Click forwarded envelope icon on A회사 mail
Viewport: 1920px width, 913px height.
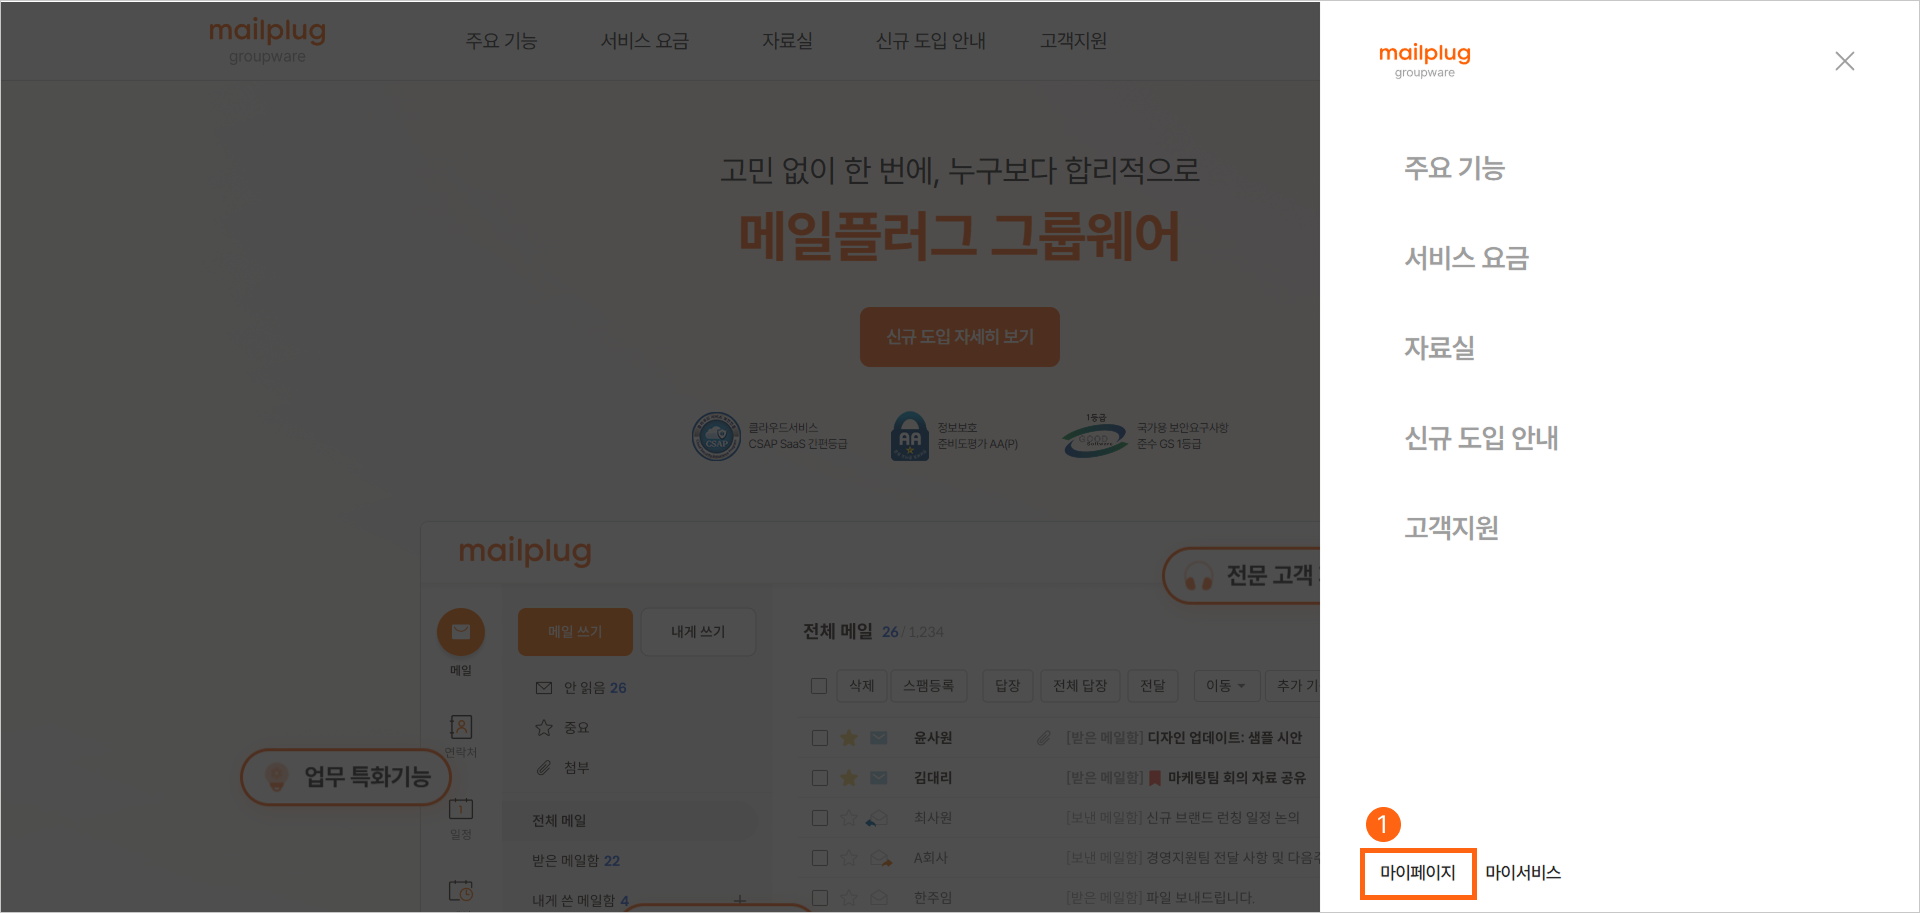coord(880,858)
